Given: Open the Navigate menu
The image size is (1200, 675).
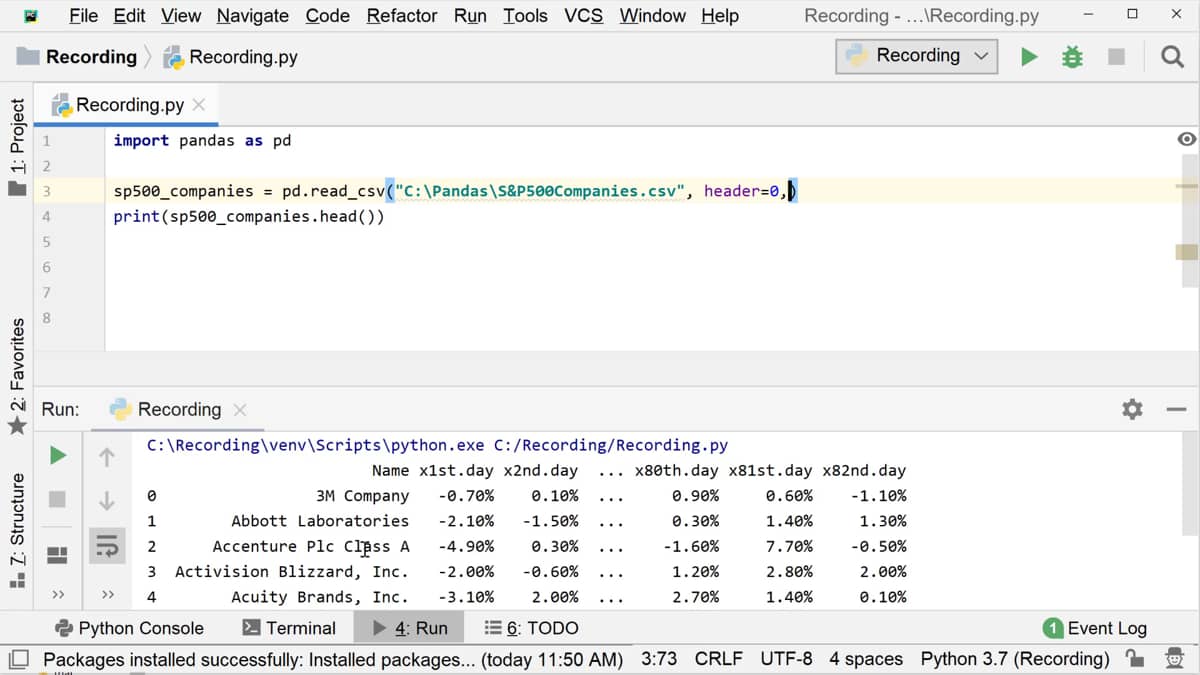Looking at the screenshot, I should tap(253, 16).
